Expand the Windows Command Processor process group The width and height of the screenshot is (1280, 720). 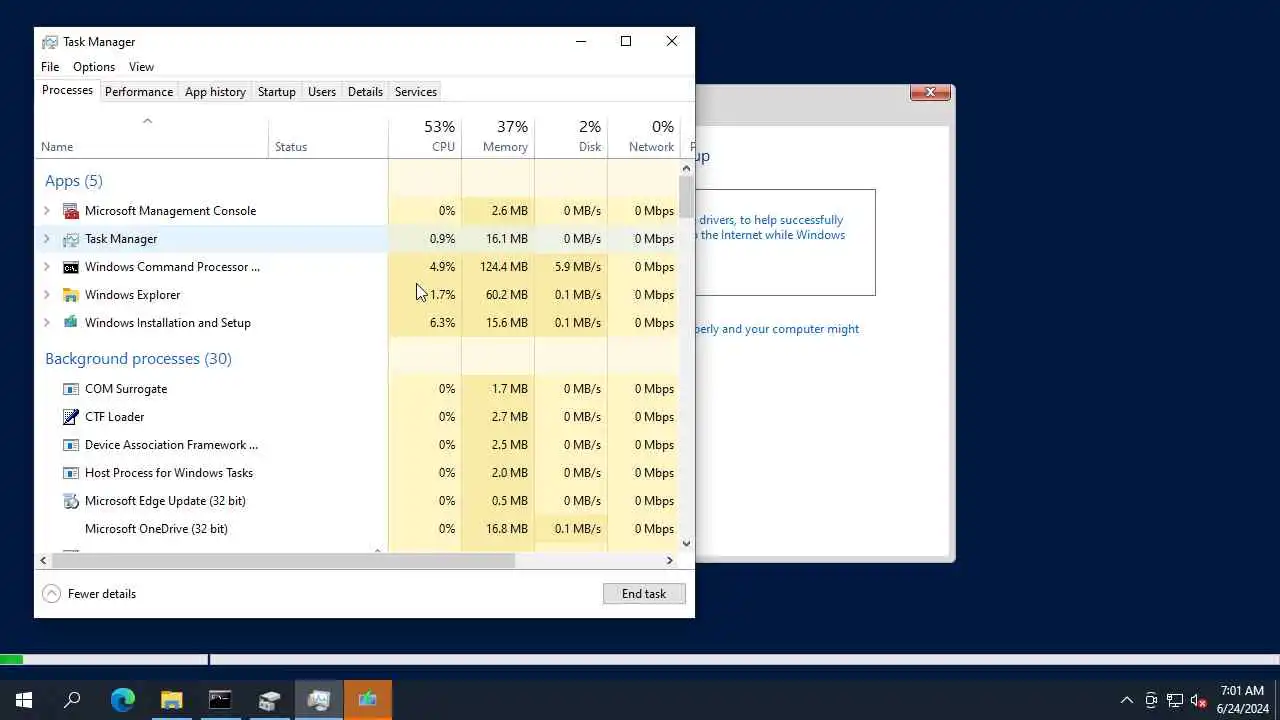[x=47, y=267]
